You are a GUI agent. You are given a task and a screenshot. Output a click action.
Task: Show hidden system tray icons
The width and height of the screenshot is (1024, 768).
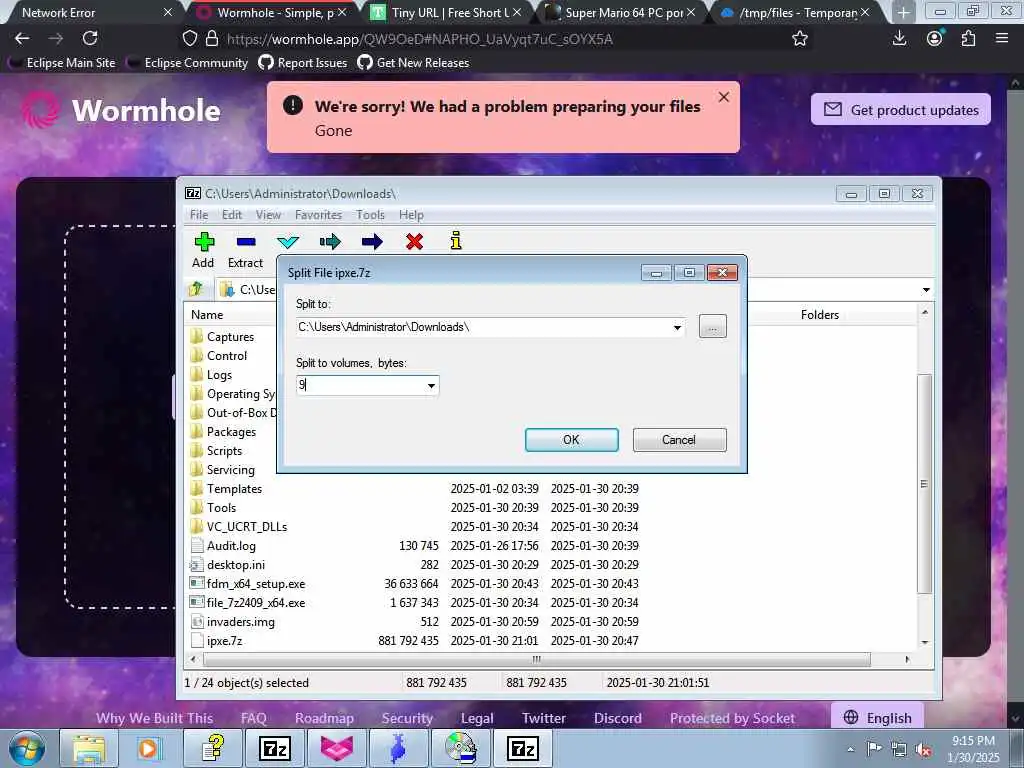[850, 750]
